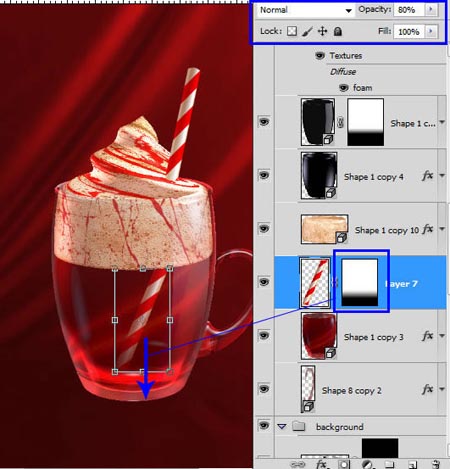
Task: Click the lock all padlock icon
Action: click(x=338, y=31)
